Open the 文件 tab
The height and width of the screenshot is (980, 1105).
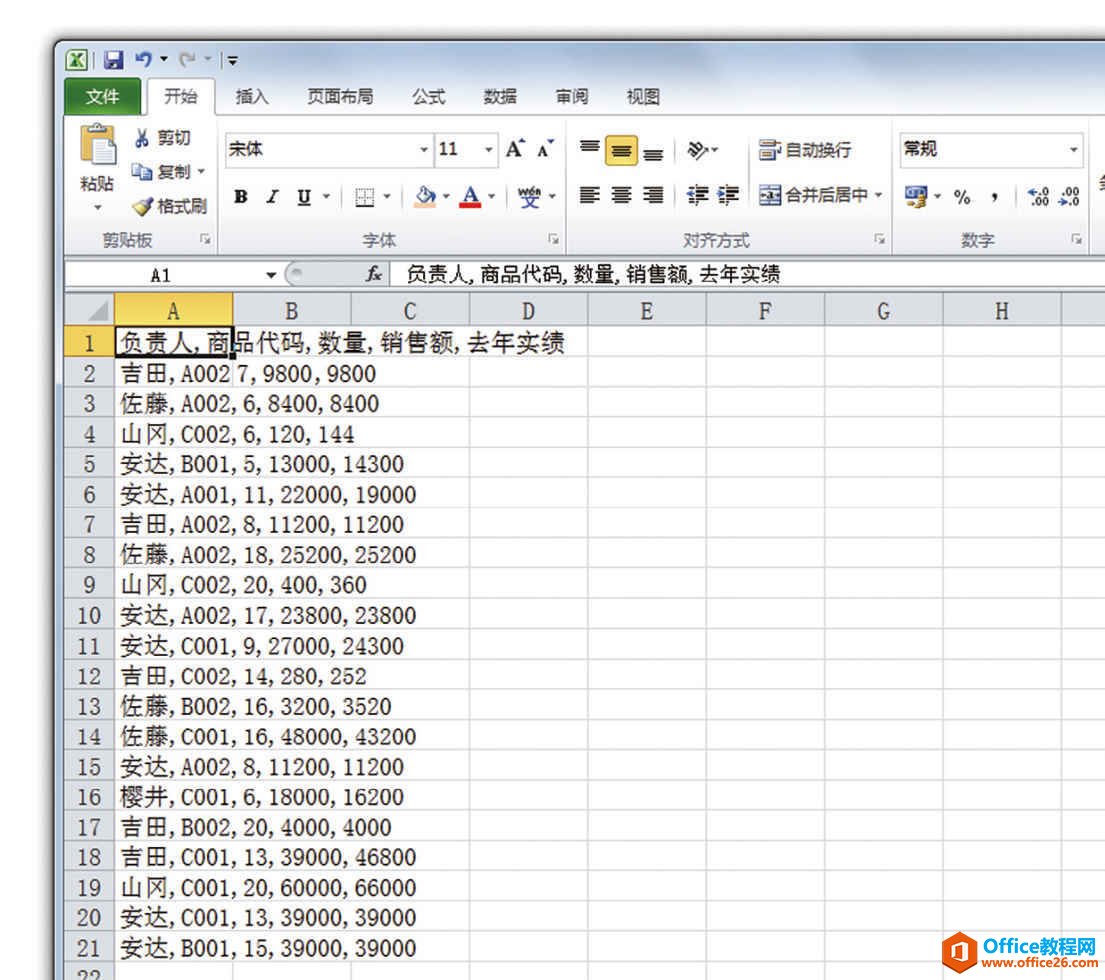(103, 96)
